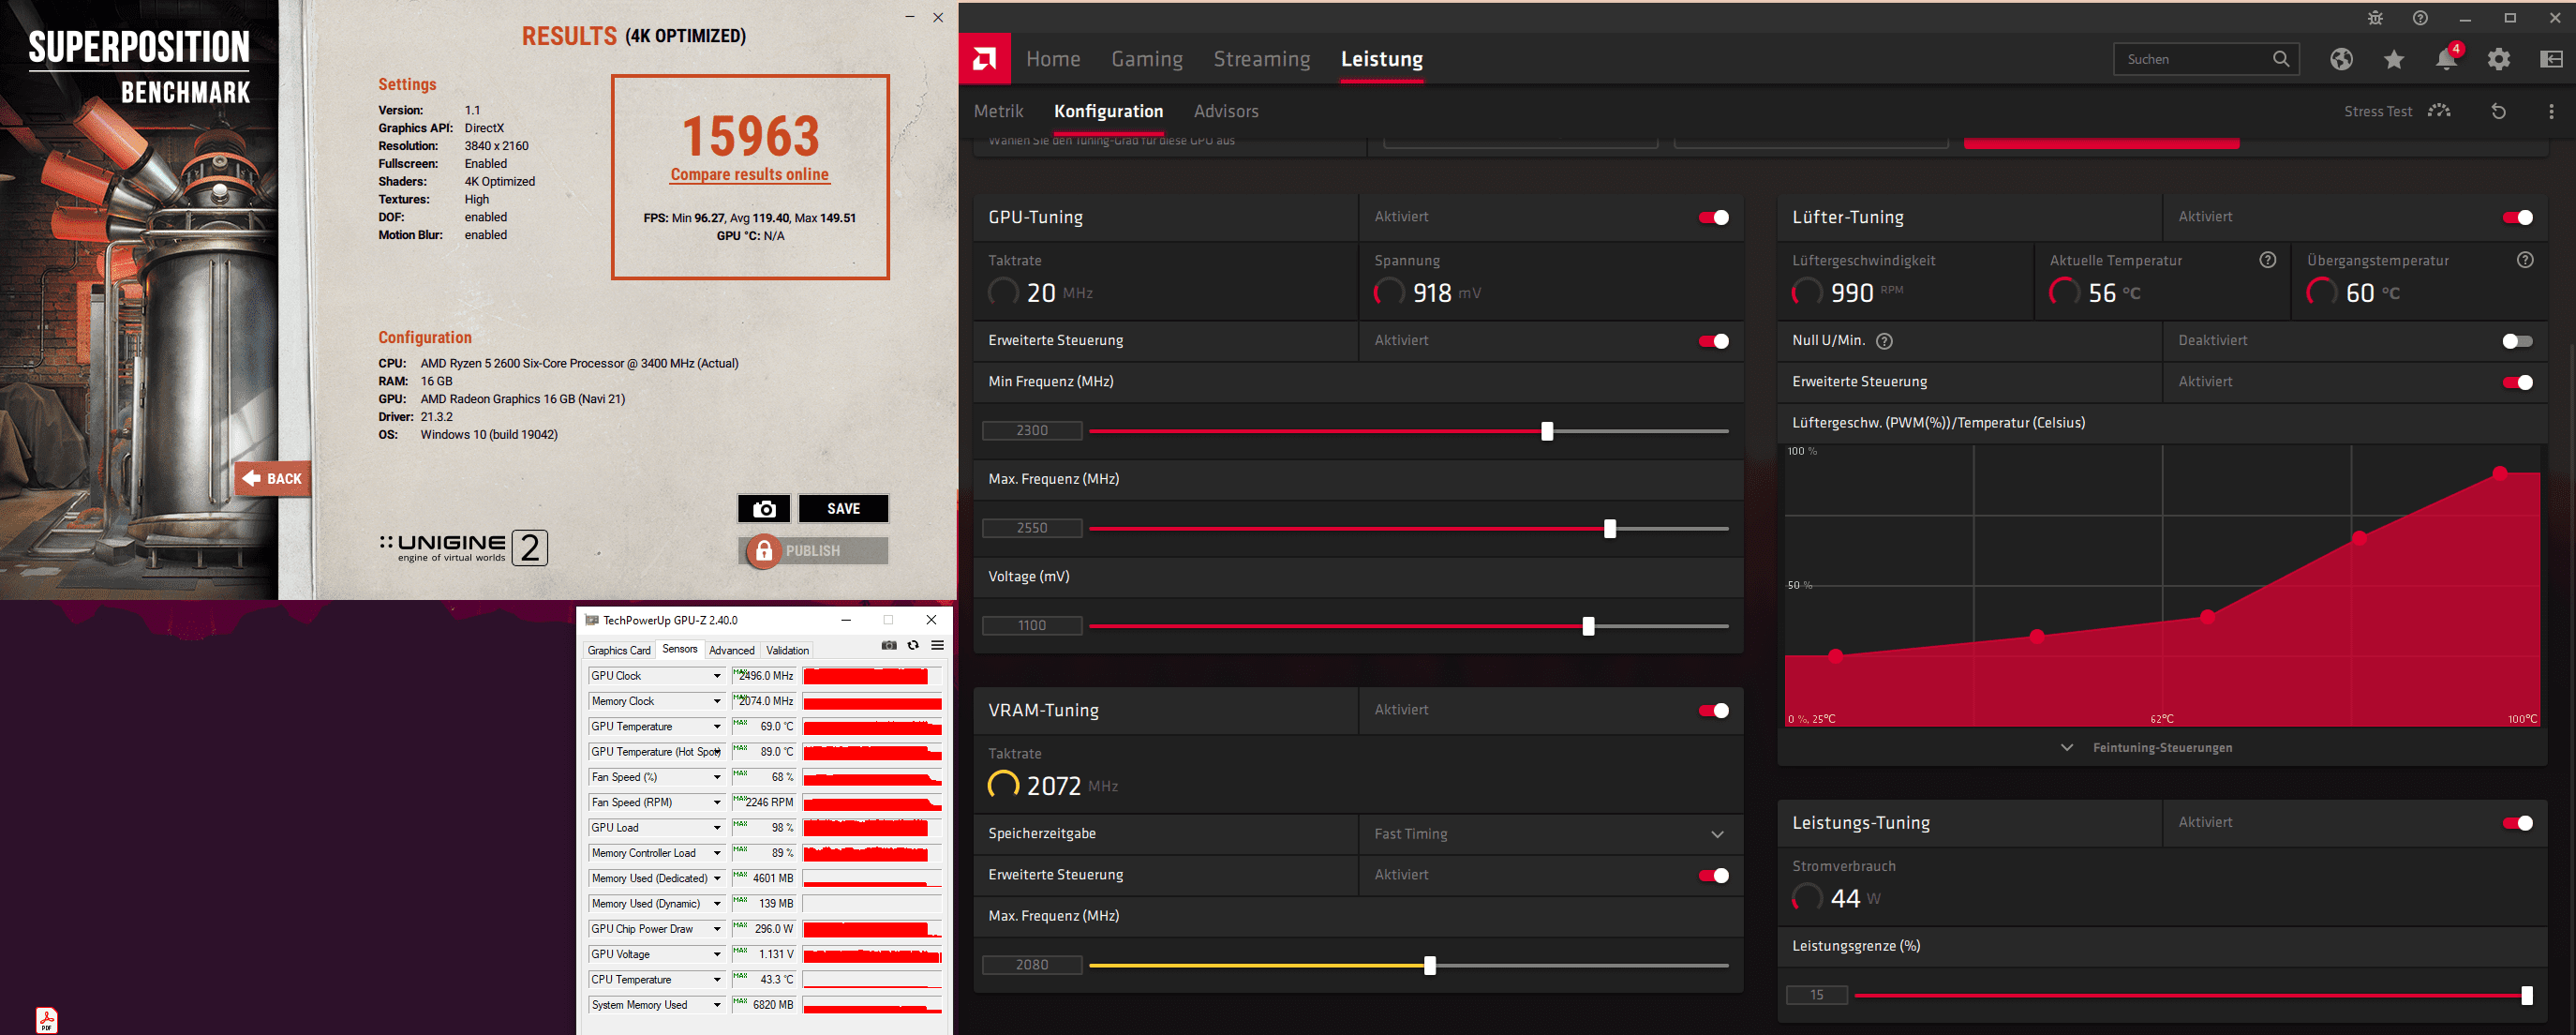Start the Stress Test

click(2397, 111)
